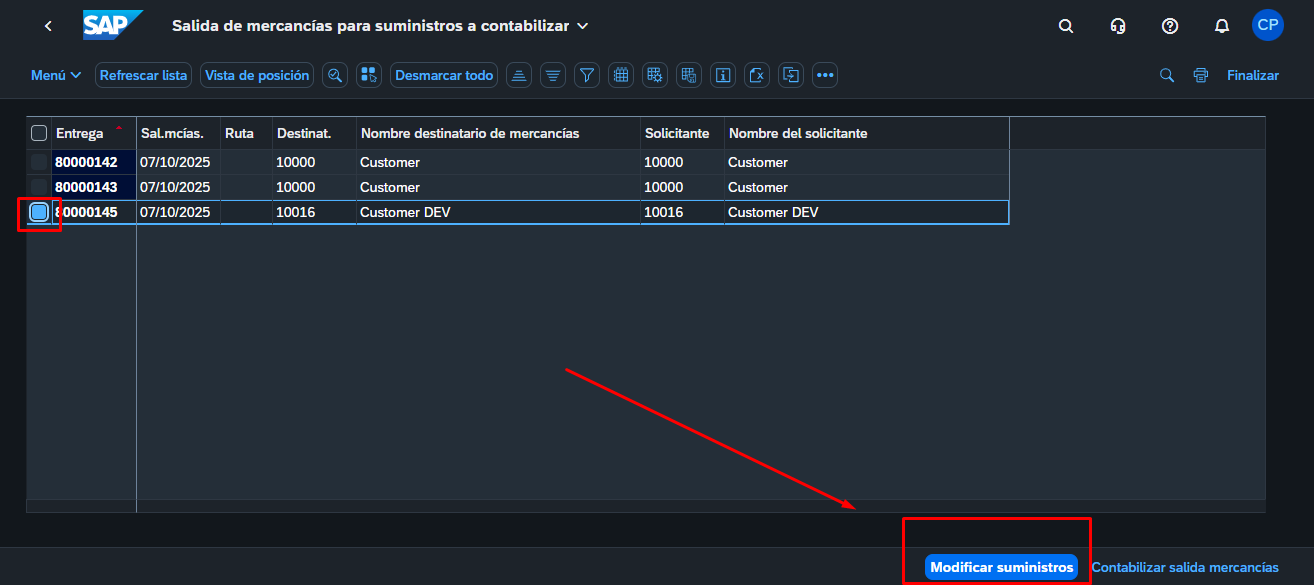Viewport: 1314px width, 585px height.
Task: Click the help question mark icon
Action: 1169,26
